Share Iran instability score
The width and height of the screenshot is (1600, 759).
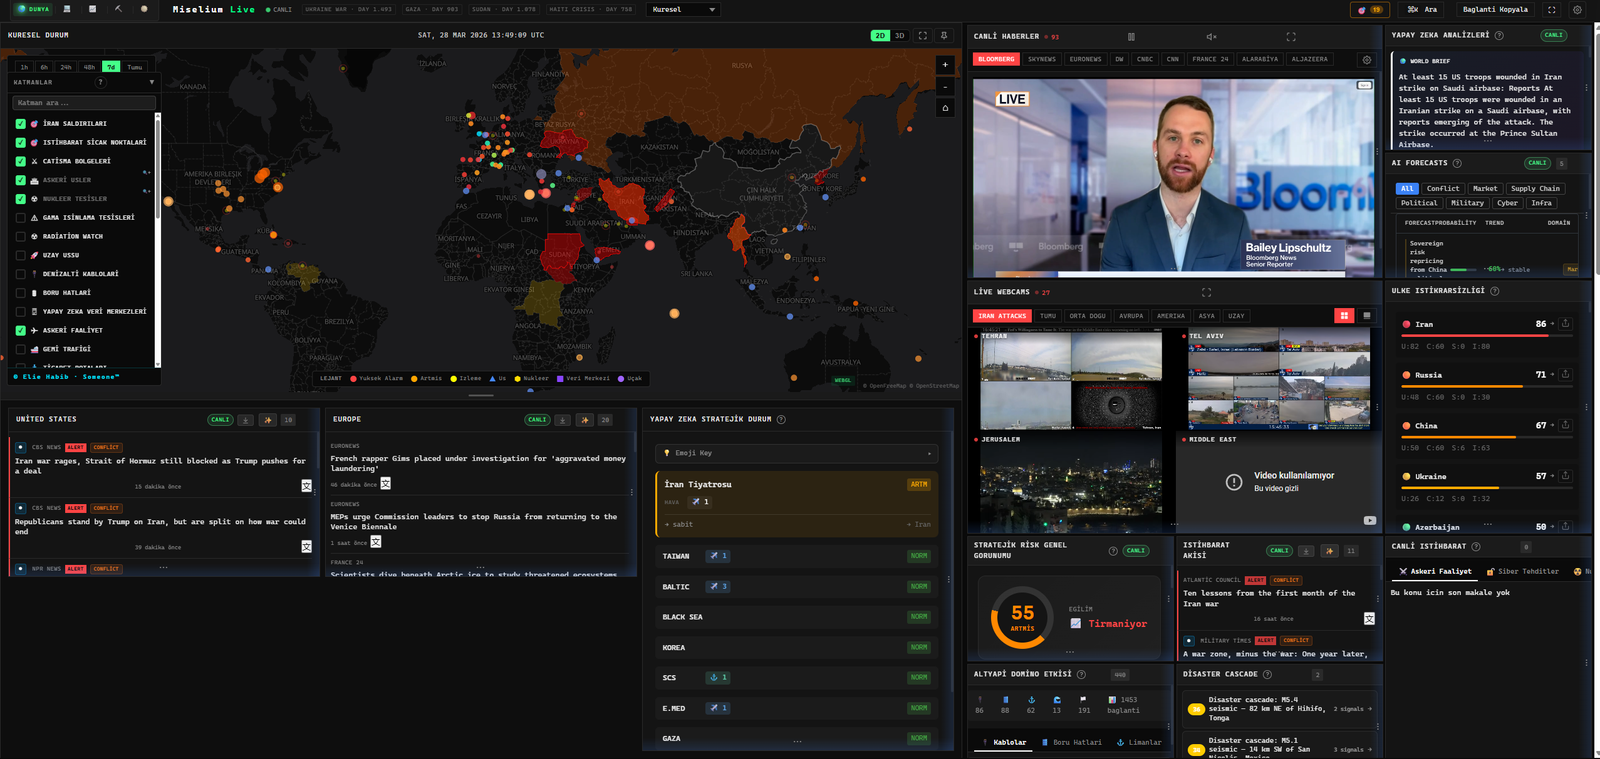[1565, 324]
